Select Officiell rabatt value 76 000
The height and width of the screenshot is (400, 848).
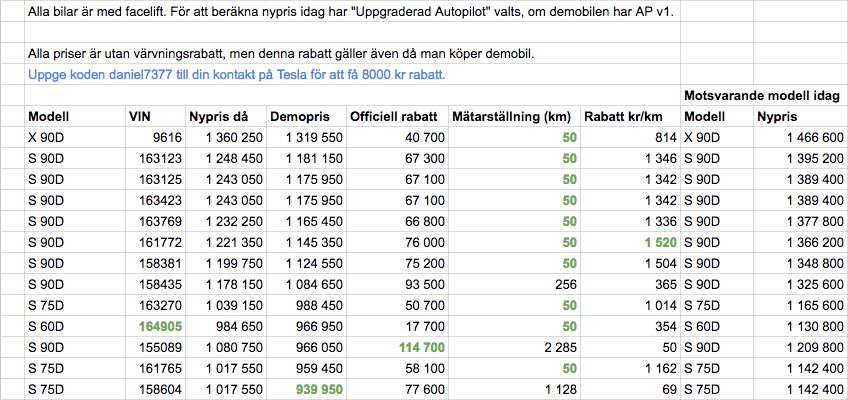(398, 243)
